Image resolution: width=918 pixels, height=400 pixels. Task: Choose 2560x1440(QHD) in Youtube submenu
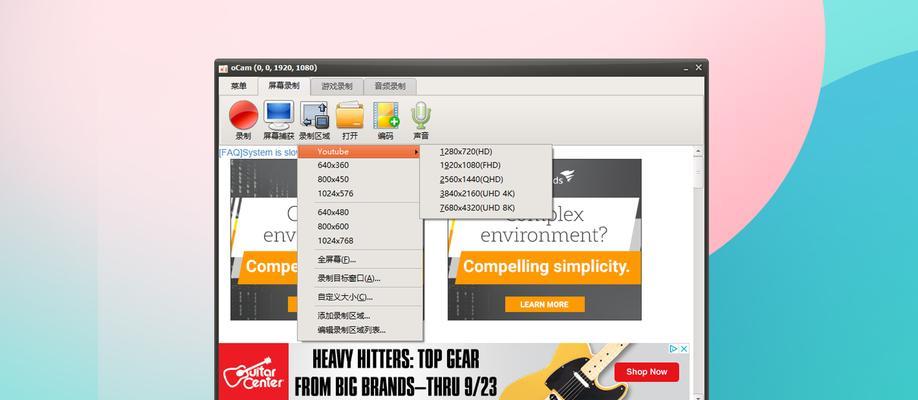[486, 179]
